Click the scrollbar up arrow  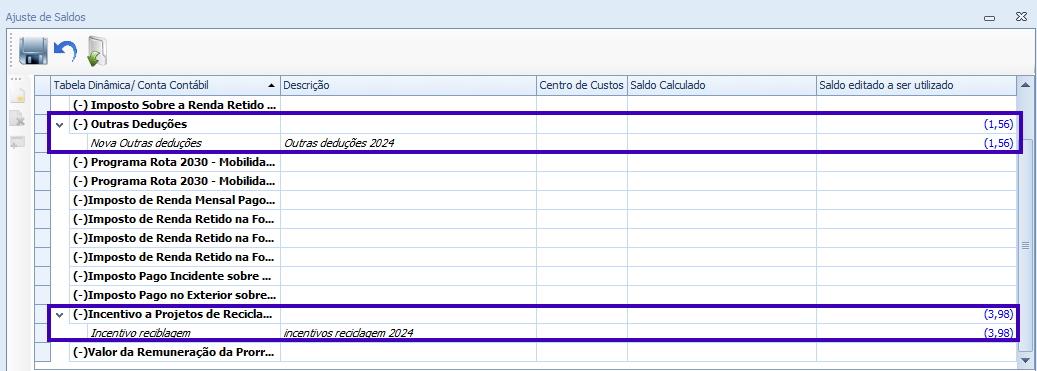pyautogui.click(x=1025, y=85)
